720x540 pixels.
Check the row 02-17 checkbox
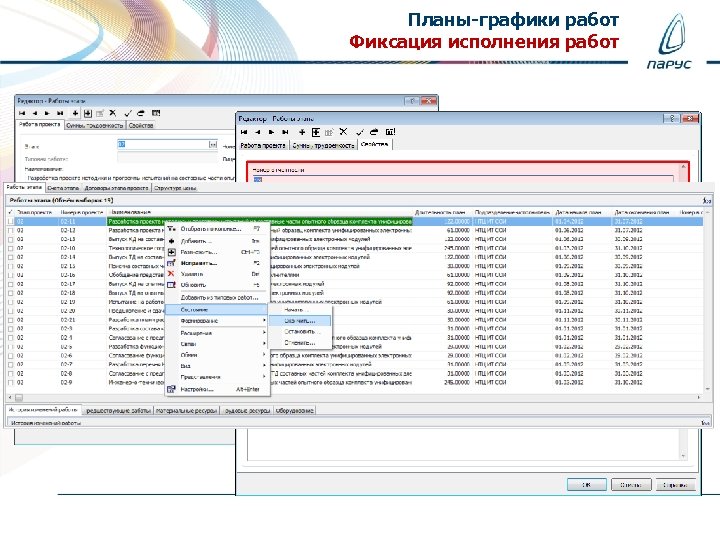point(11,284)
